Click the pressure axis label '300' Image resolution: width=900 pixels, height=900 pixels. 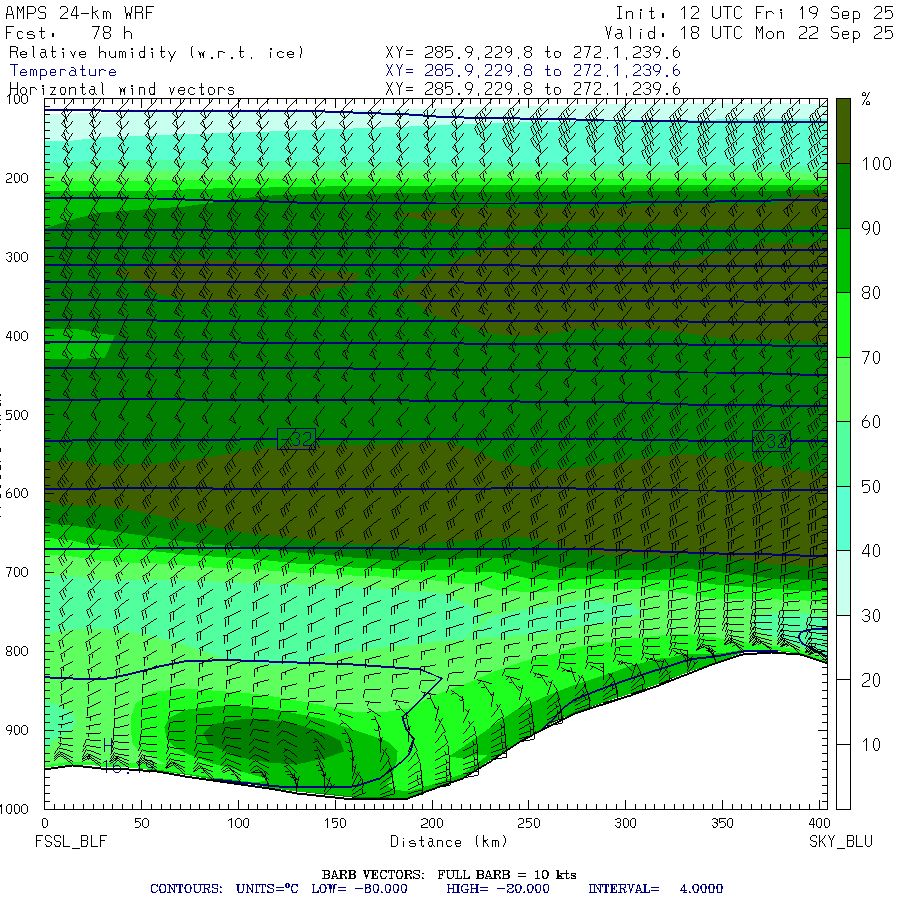click(x=17, y=257)
